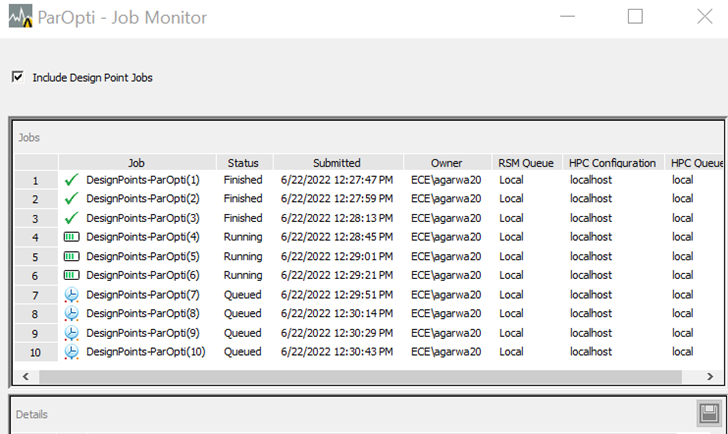Sort by the Job column header
Viewport: 728px width, 434px height.
click(137, 163)
